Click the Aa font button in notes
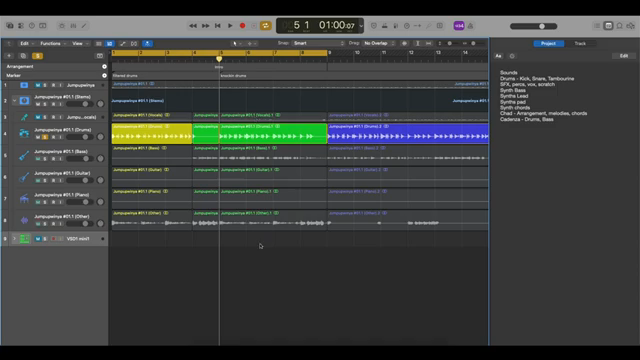The width and height of the screenshot is (640, 360). coord(498,56)
